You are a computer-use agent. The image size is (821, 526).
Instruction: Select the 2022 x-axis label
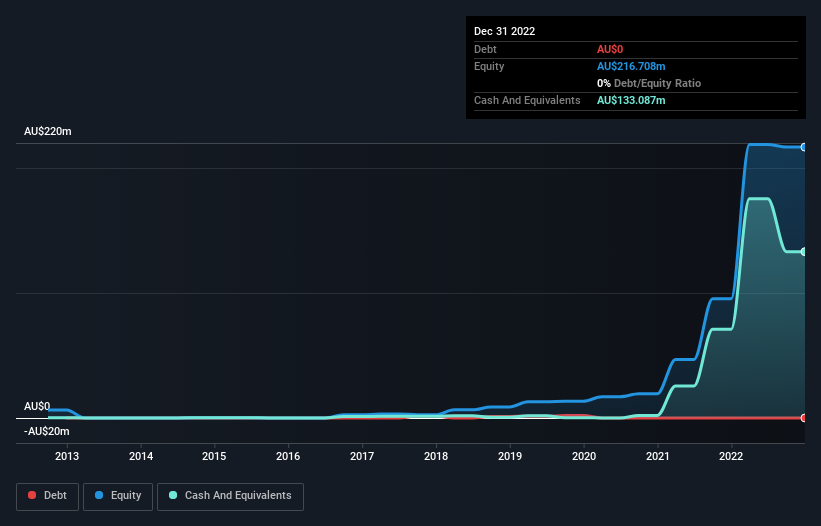click(731, 456)
